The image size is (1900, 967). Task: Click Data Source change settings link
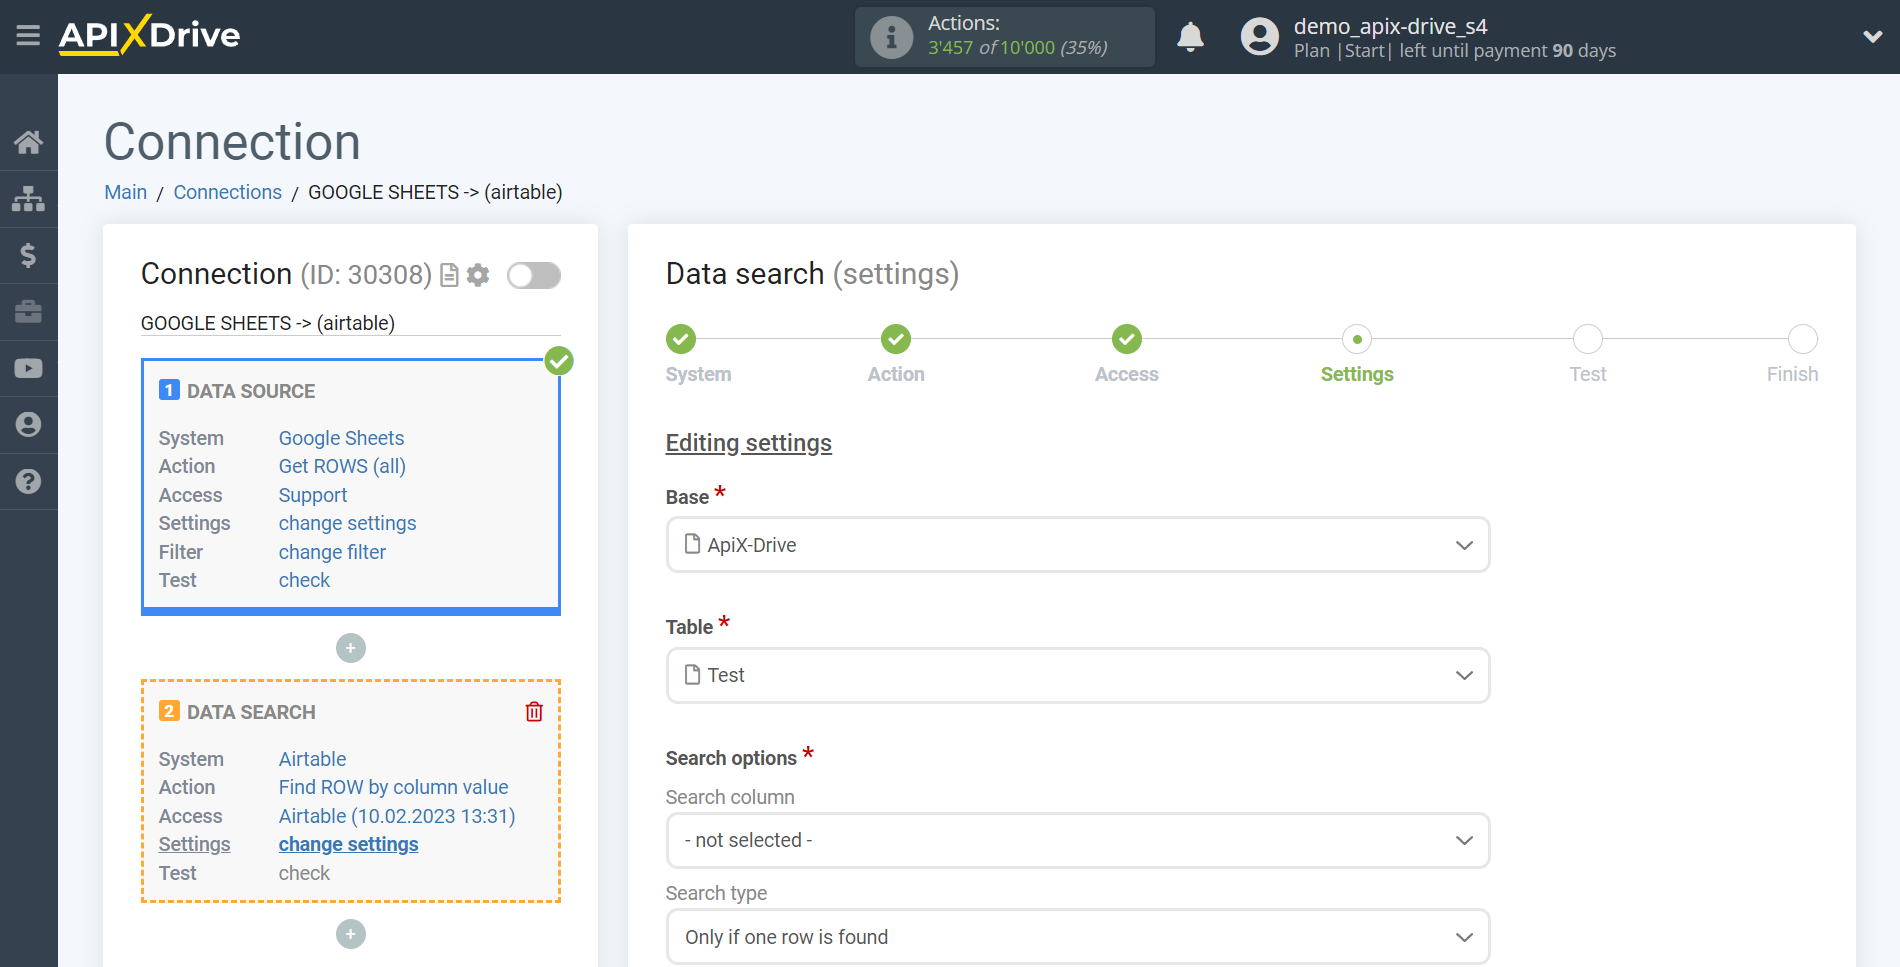(347, 523)
